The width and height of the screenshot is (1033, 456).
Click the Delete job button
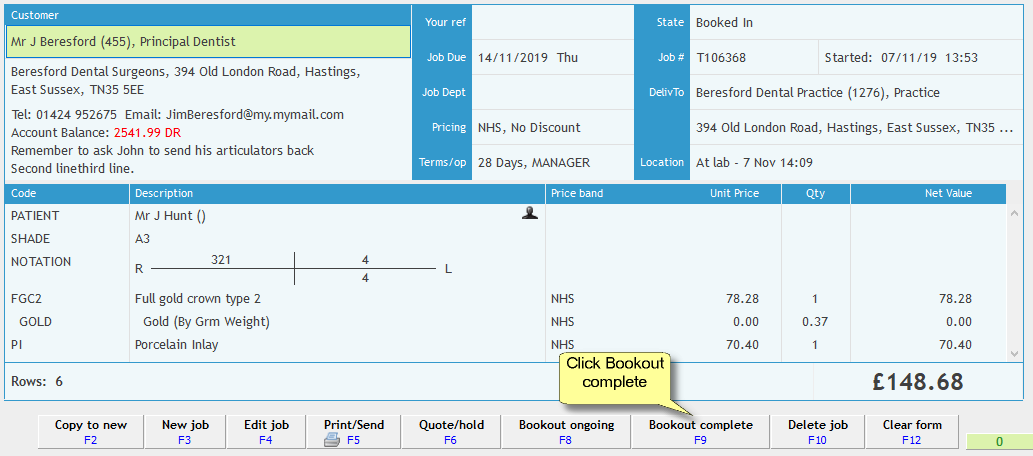pos(817,431)
